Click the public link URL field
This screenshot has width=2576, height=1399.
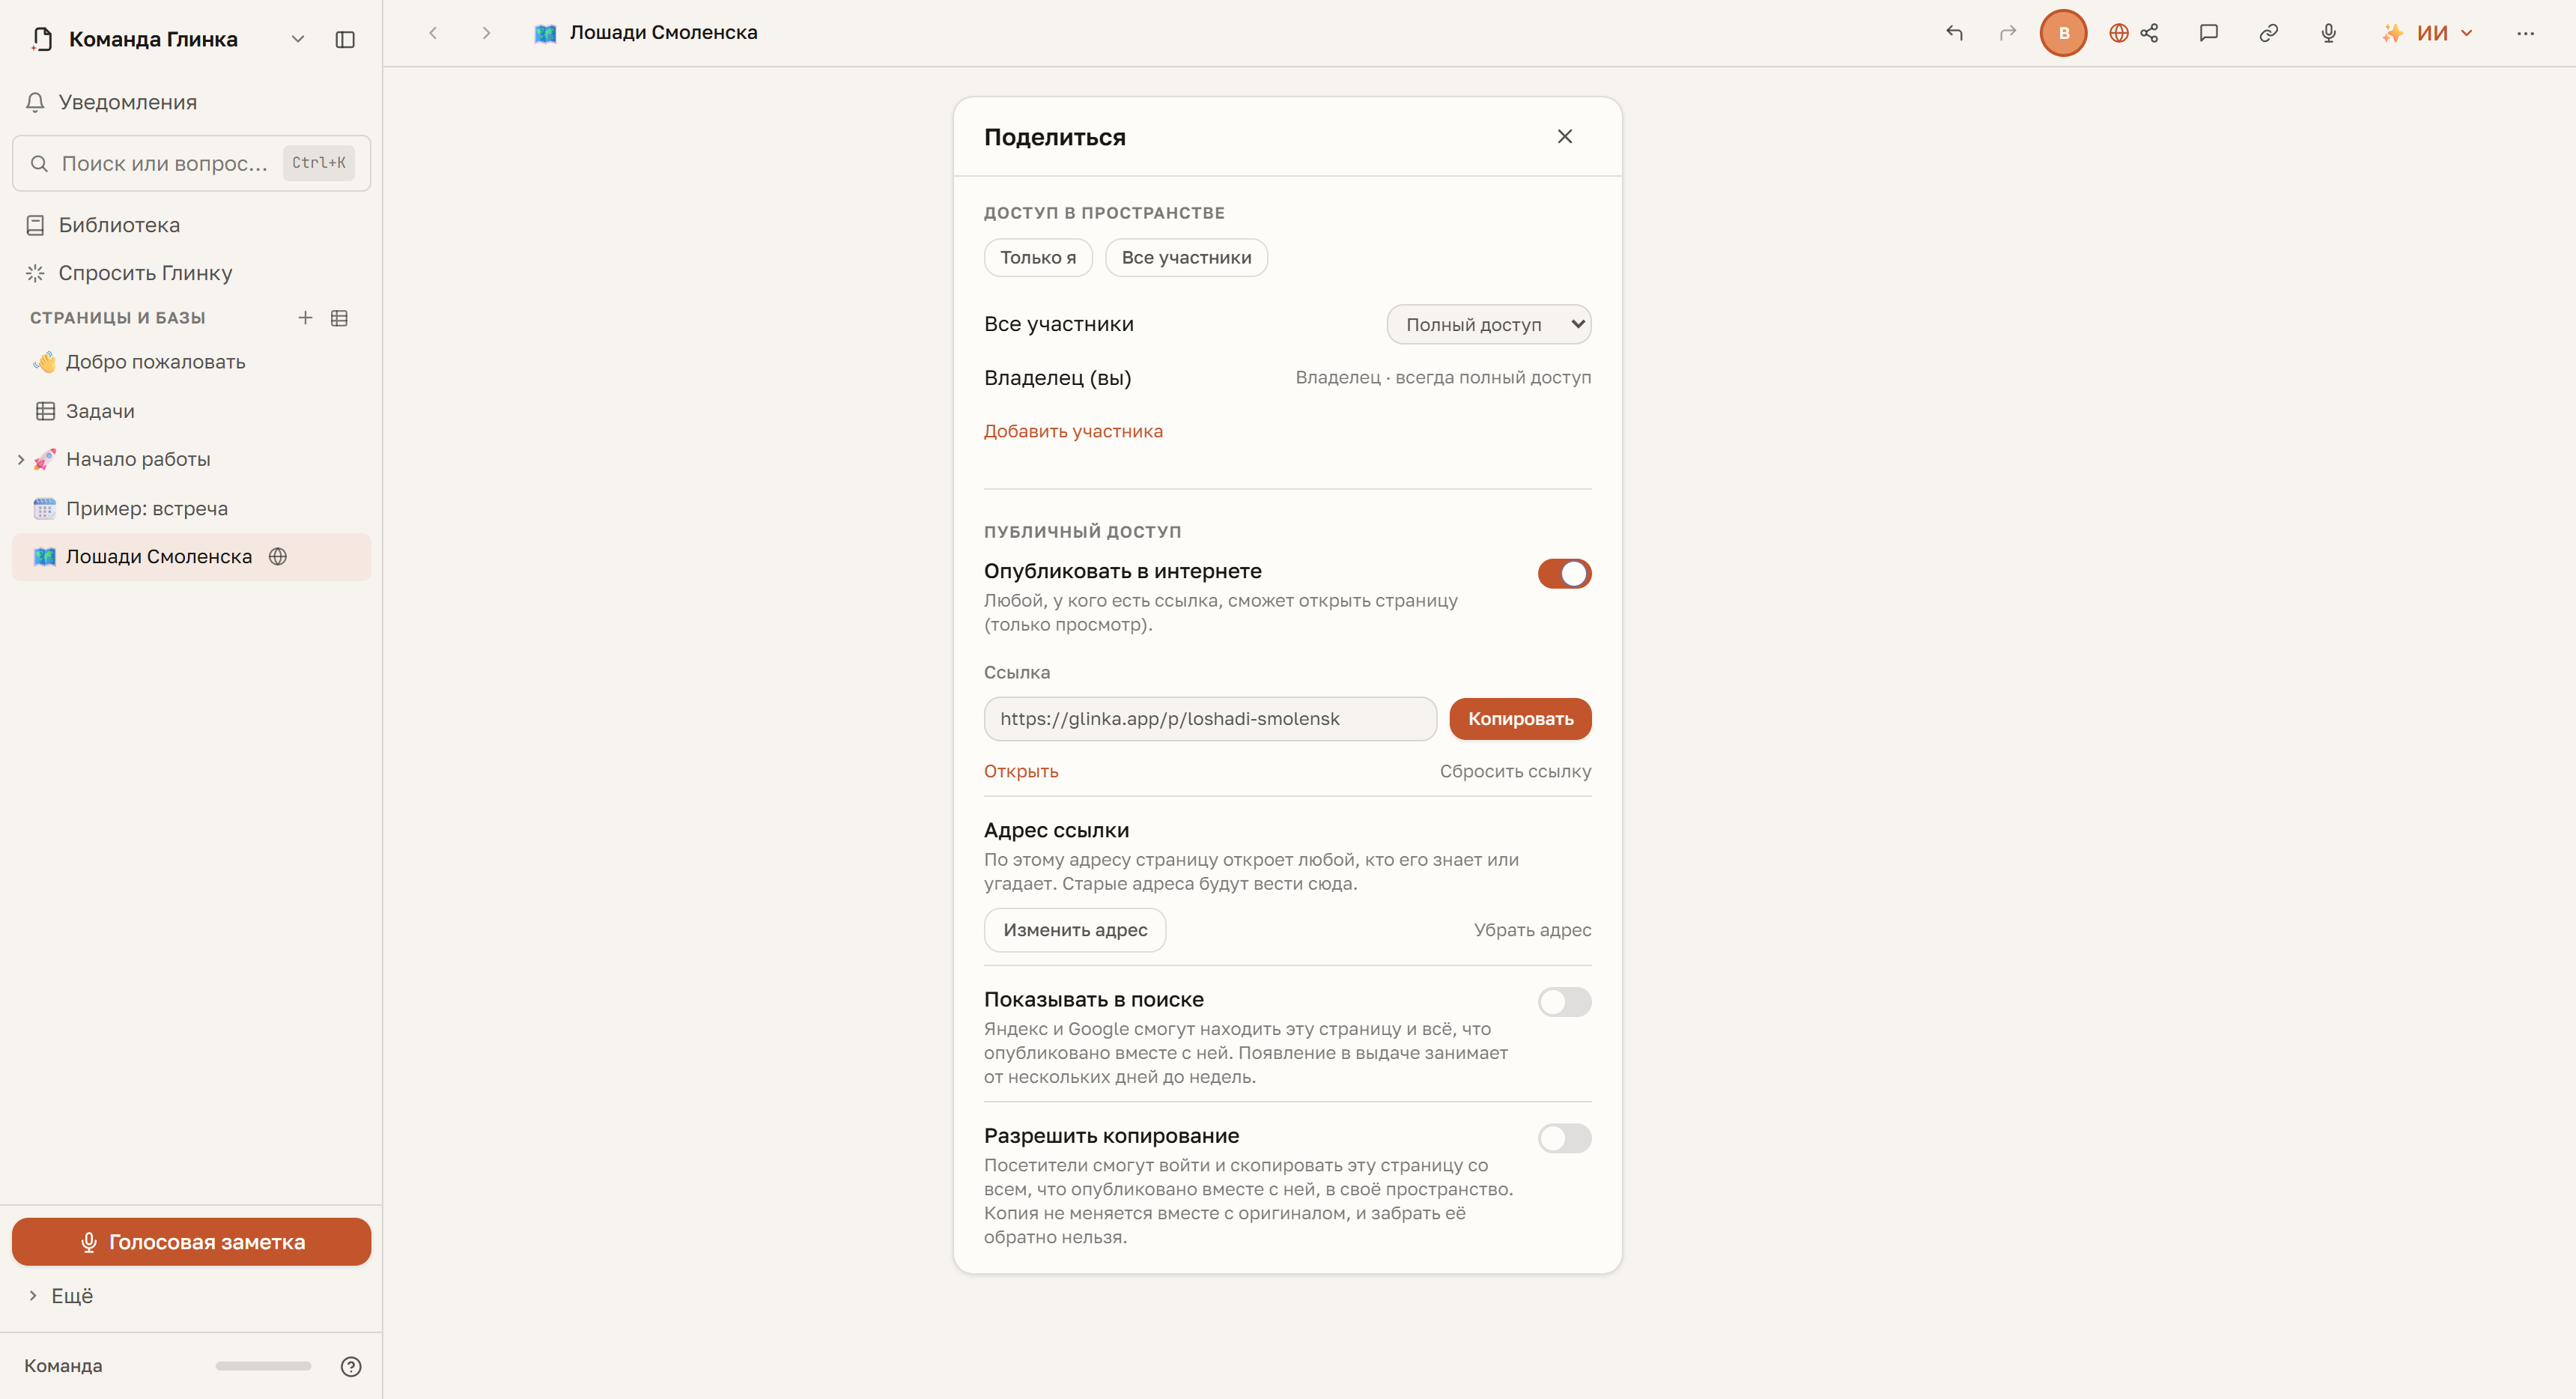[x=1210, y=718]
